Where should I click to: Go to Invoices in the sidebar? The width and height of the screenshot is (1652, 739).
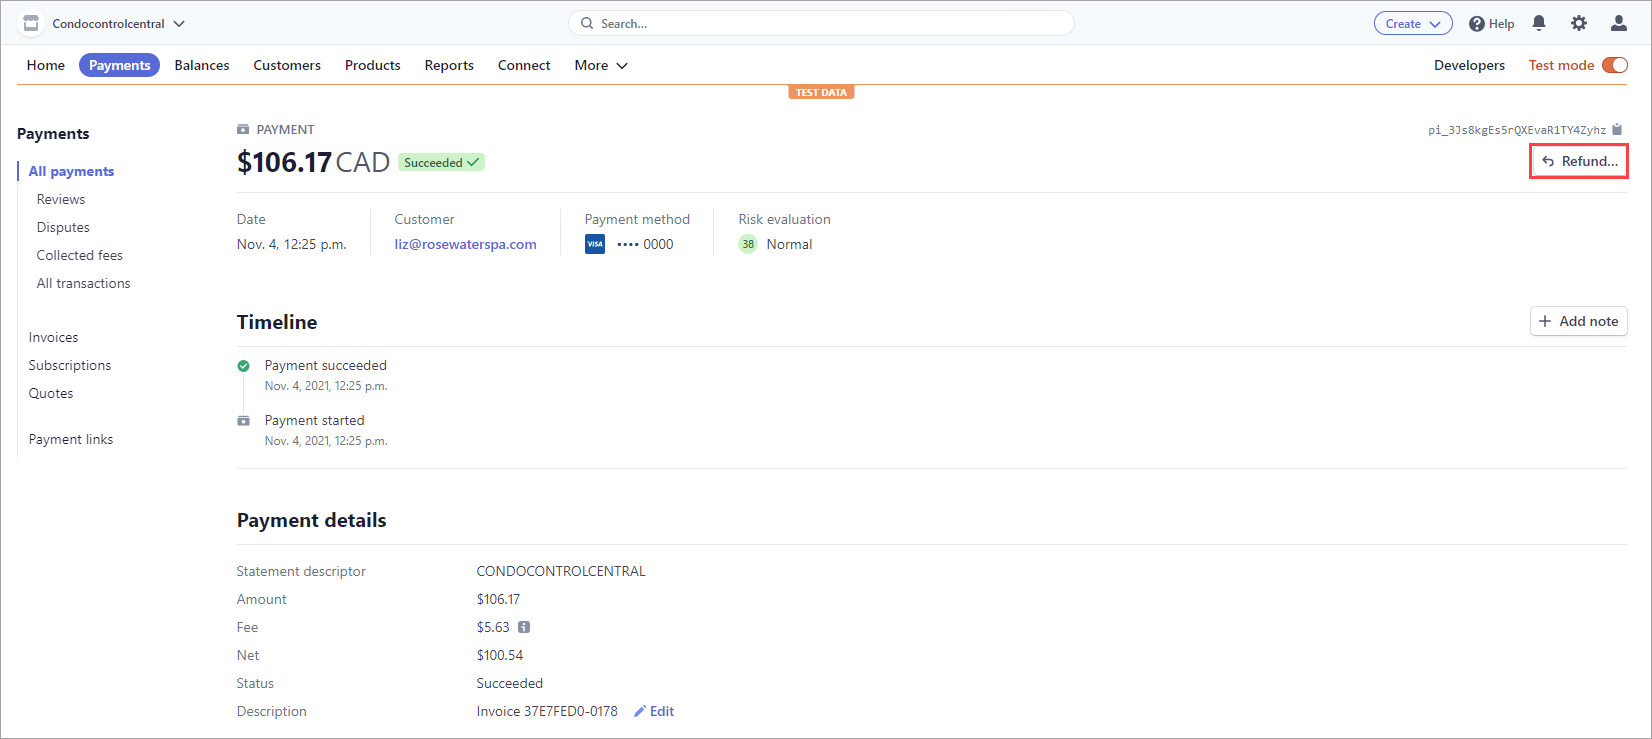pos(53,337)
